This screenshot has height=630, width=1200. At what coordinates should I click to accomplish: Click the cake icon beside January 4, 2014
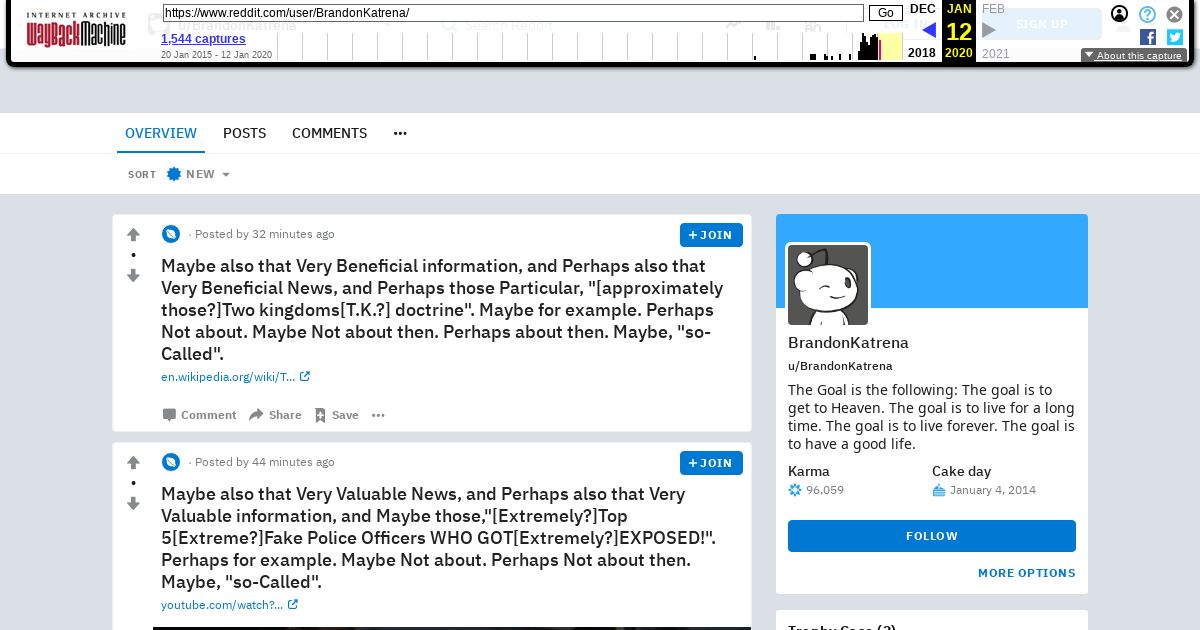[939, 490]
